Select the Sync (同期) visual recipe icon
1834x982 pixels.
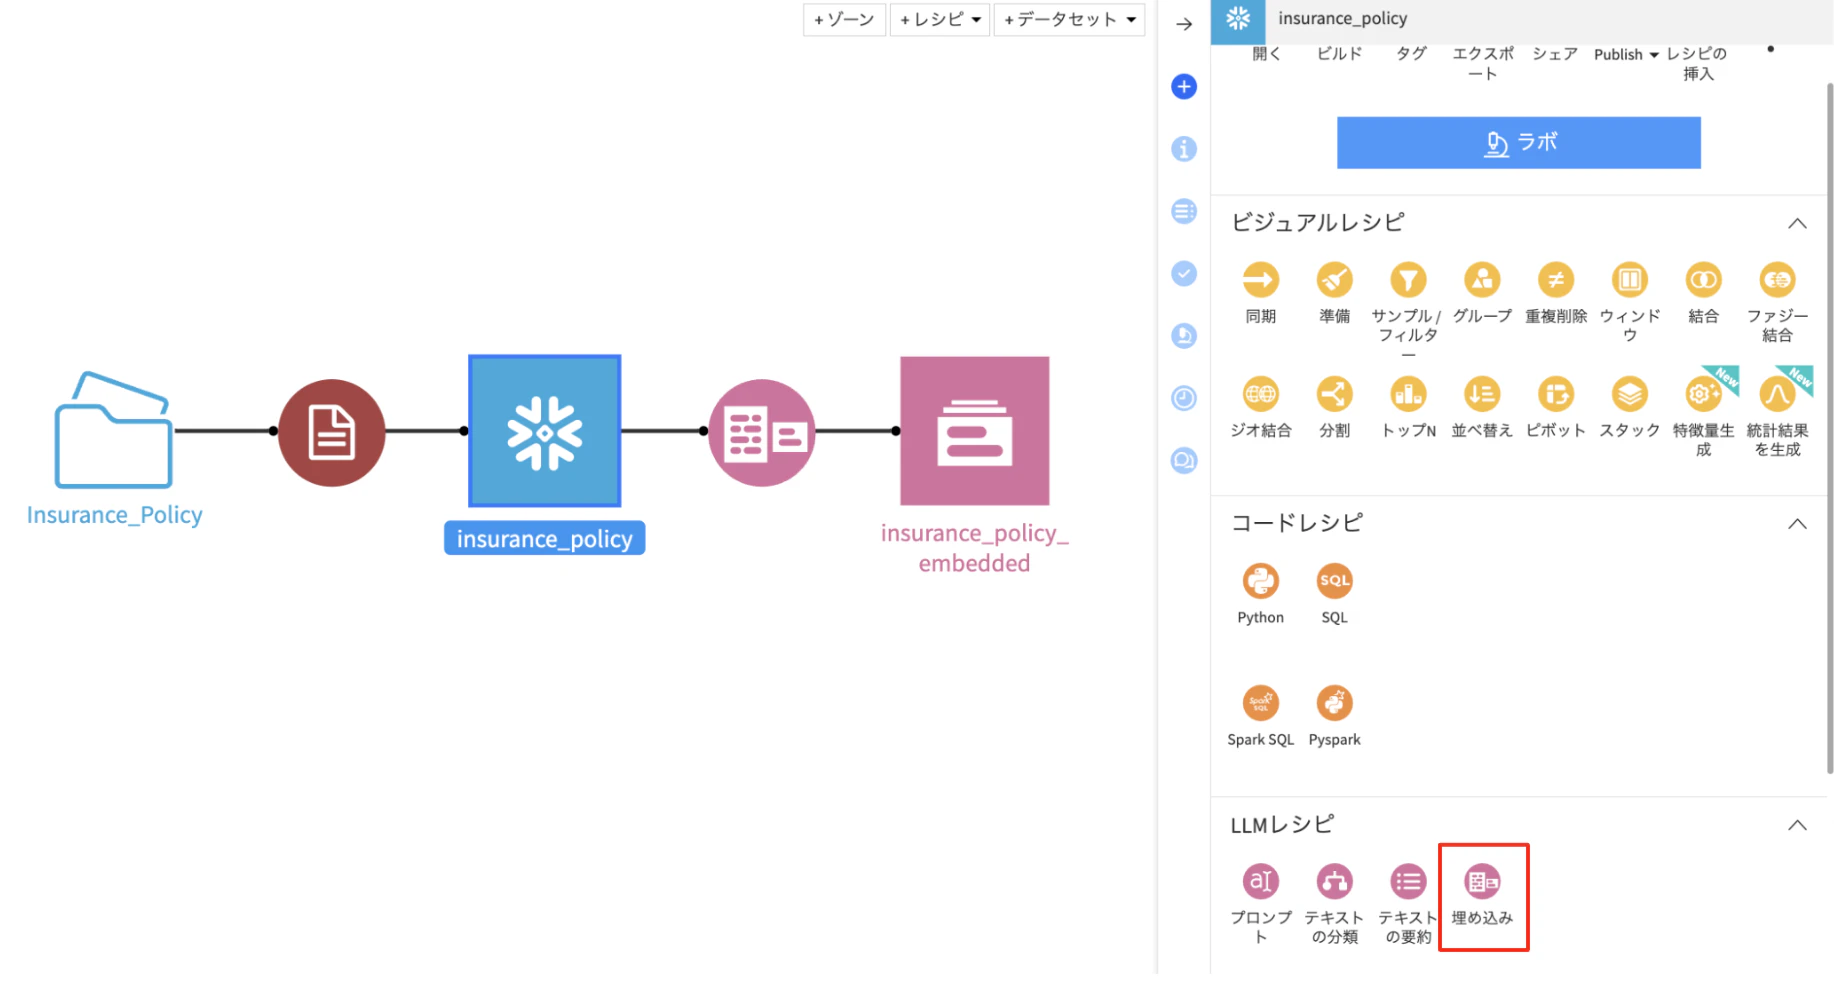[x=1260, y=280]
